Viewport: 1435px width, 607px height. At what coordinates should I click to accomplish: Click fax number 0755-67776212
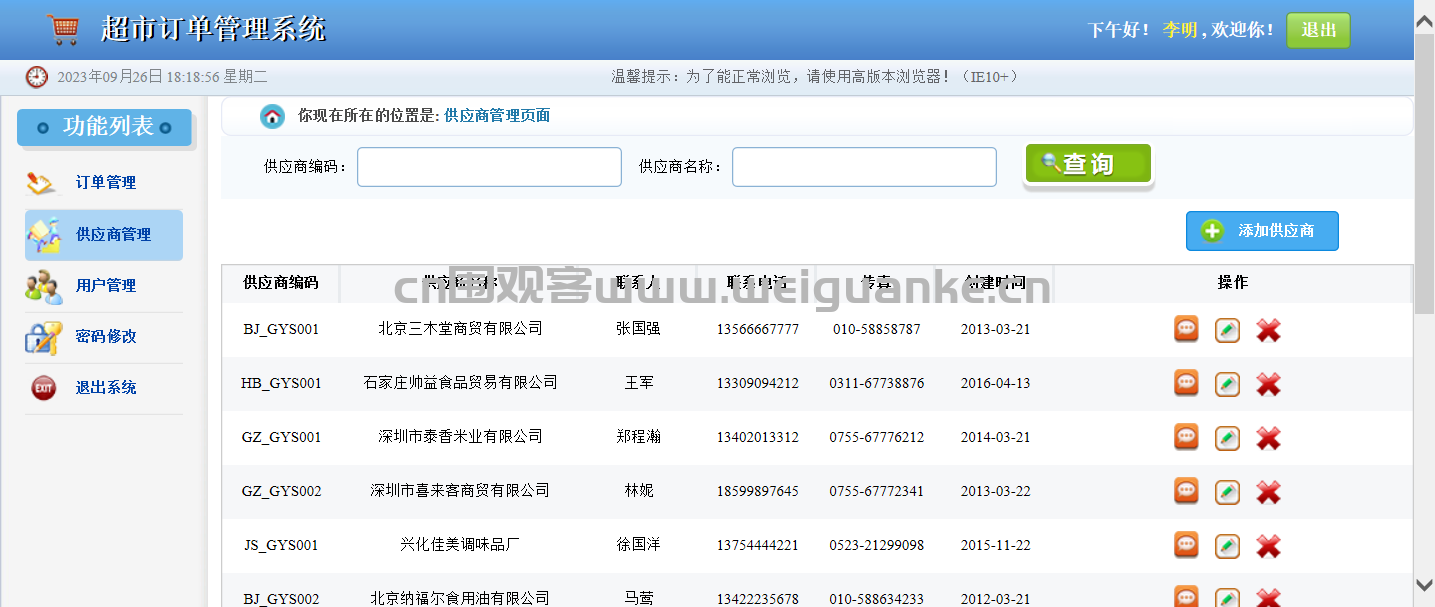[x=877, y=437]
